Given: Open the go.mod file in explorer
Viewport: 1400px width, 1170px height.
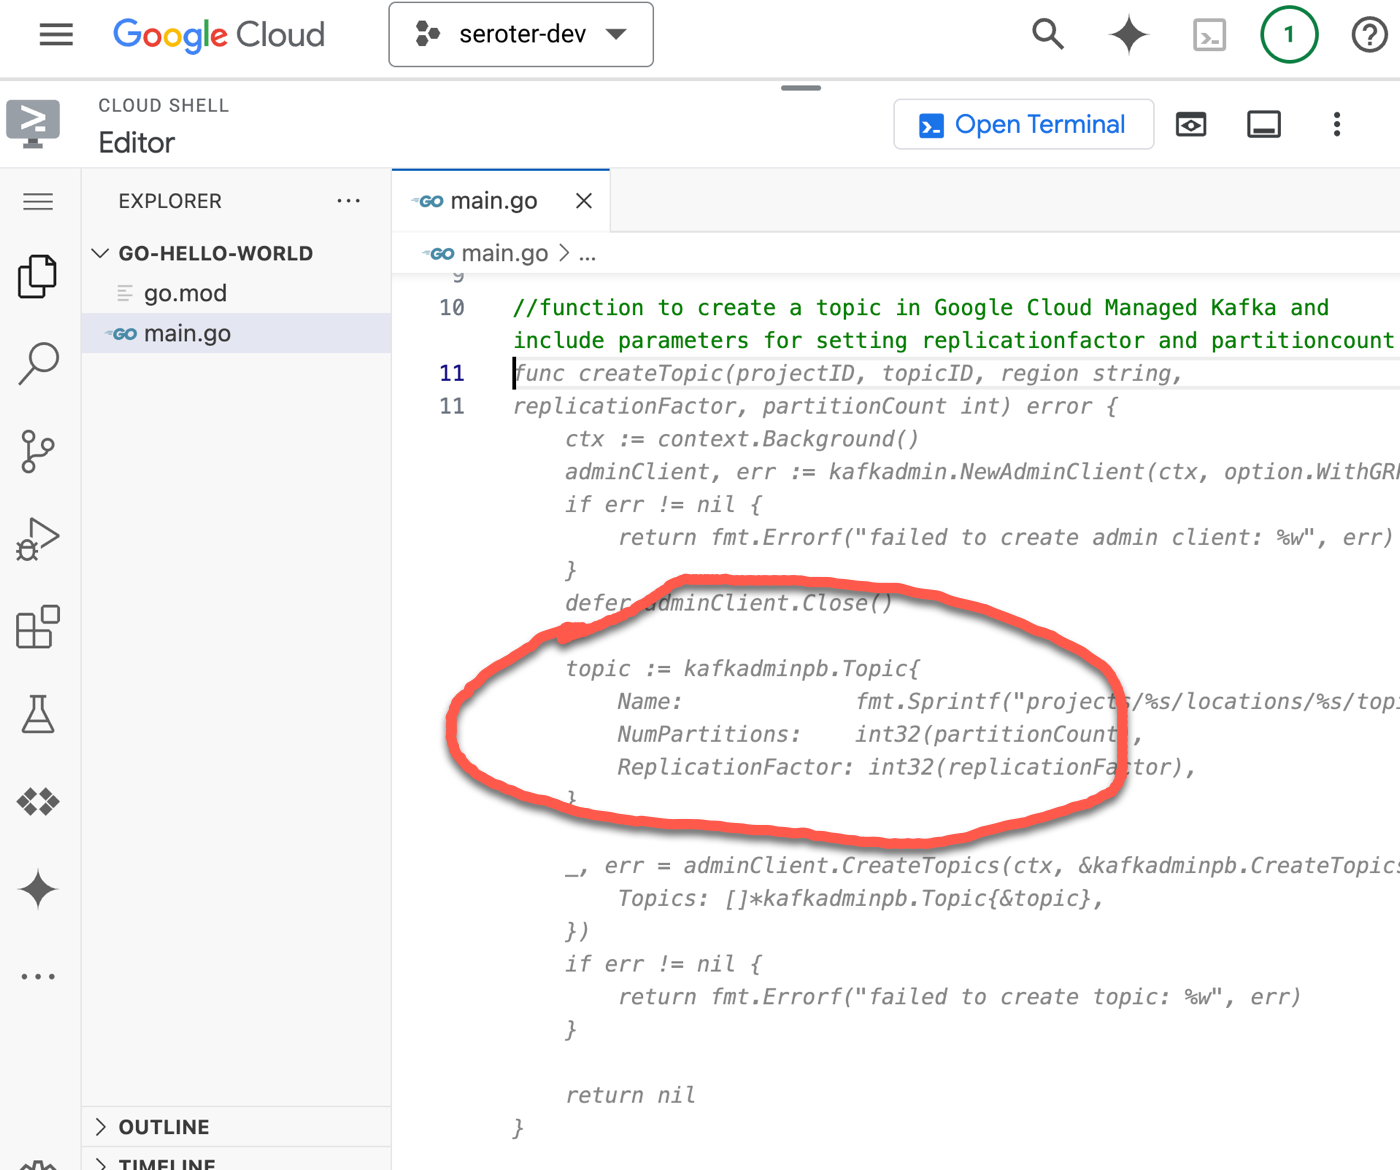Looking at the screenshot, I should click(x=185, y=293).
